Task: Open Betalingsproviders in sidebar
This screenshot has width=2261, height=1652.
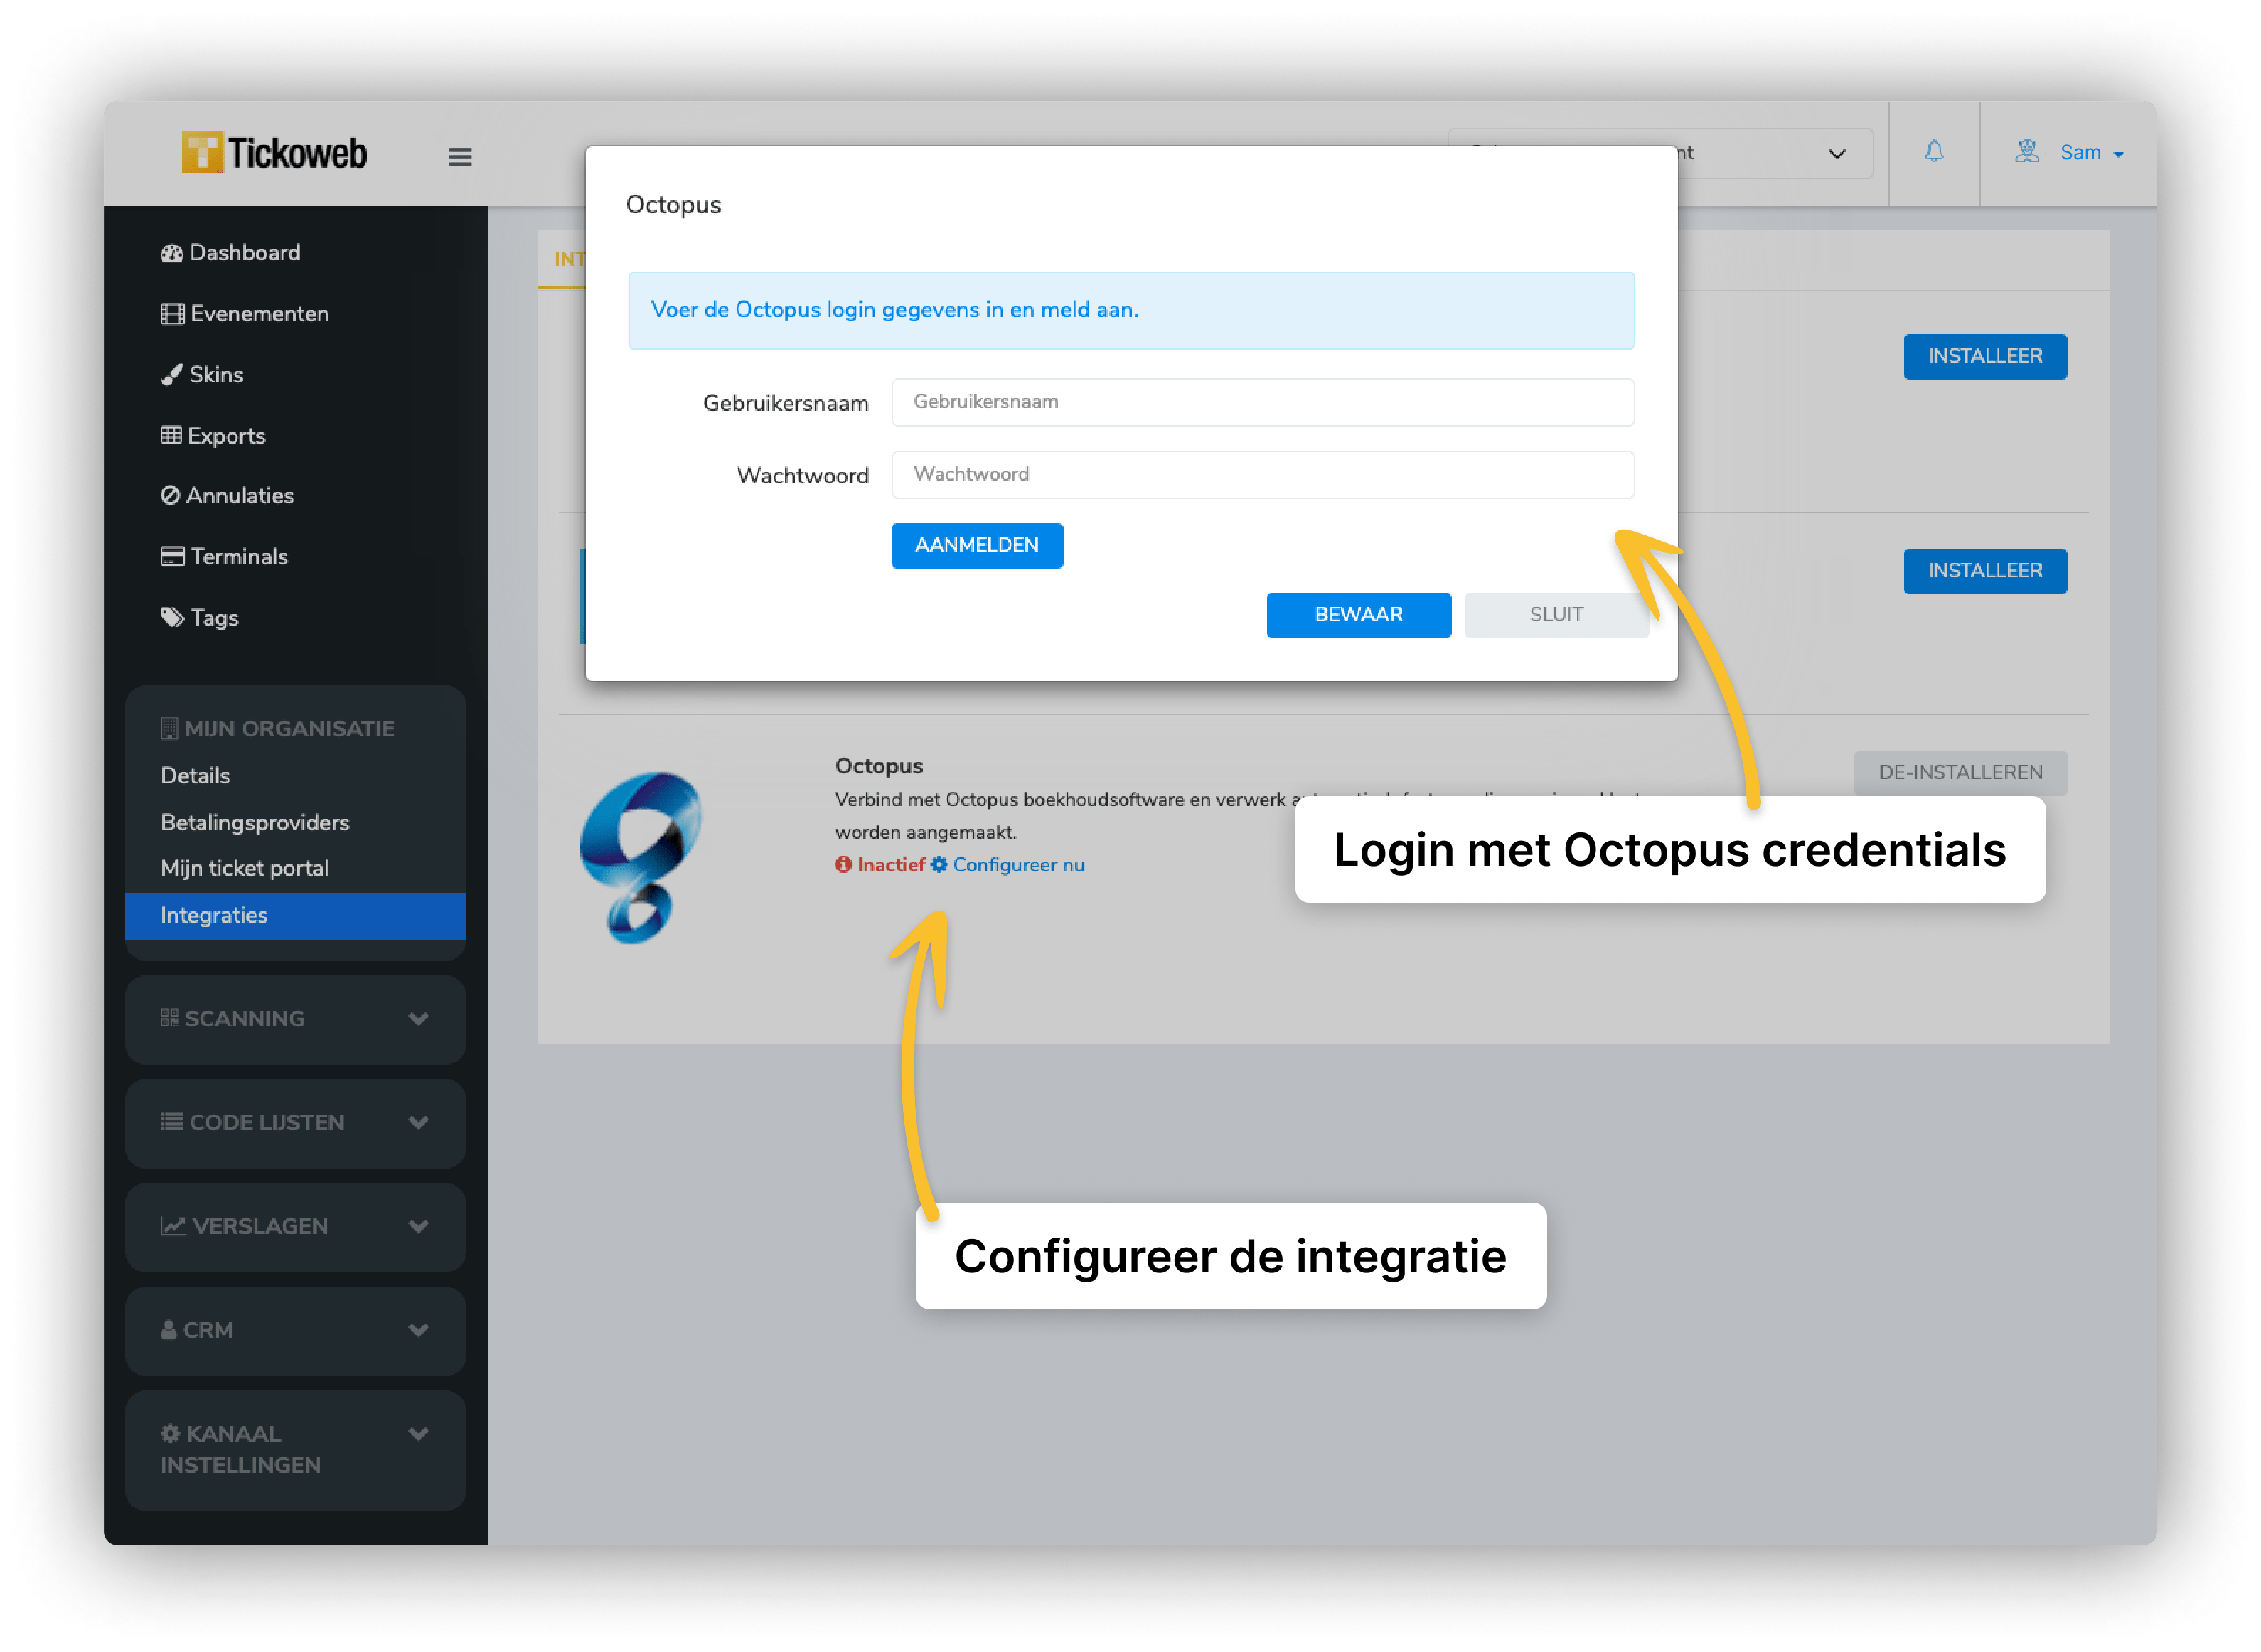Action: [x=255, y=823]
